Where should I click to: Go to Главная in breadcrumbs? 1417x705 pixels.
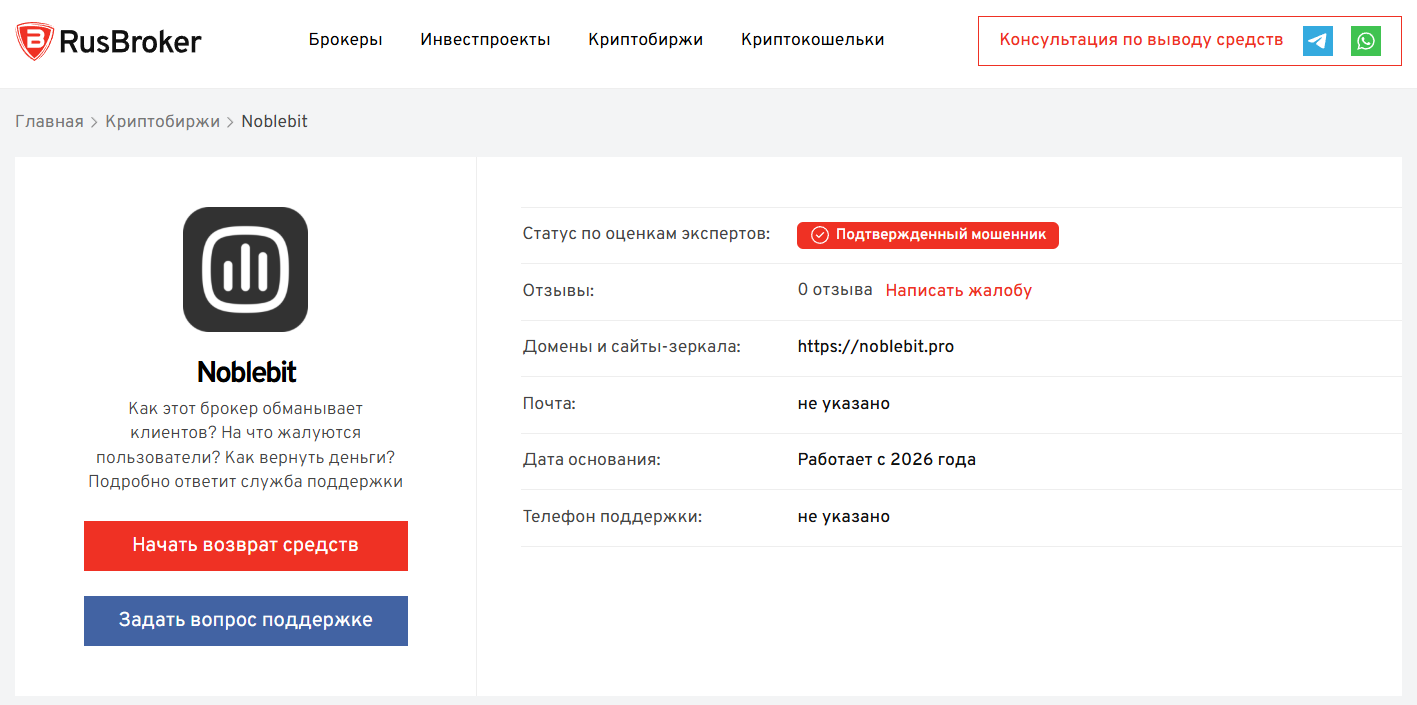click(49, 122)
